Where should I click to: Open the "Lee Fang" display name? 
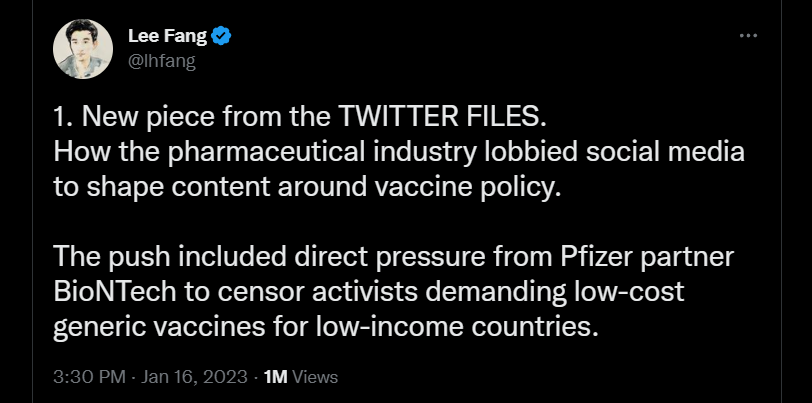[x=166, y=38]
